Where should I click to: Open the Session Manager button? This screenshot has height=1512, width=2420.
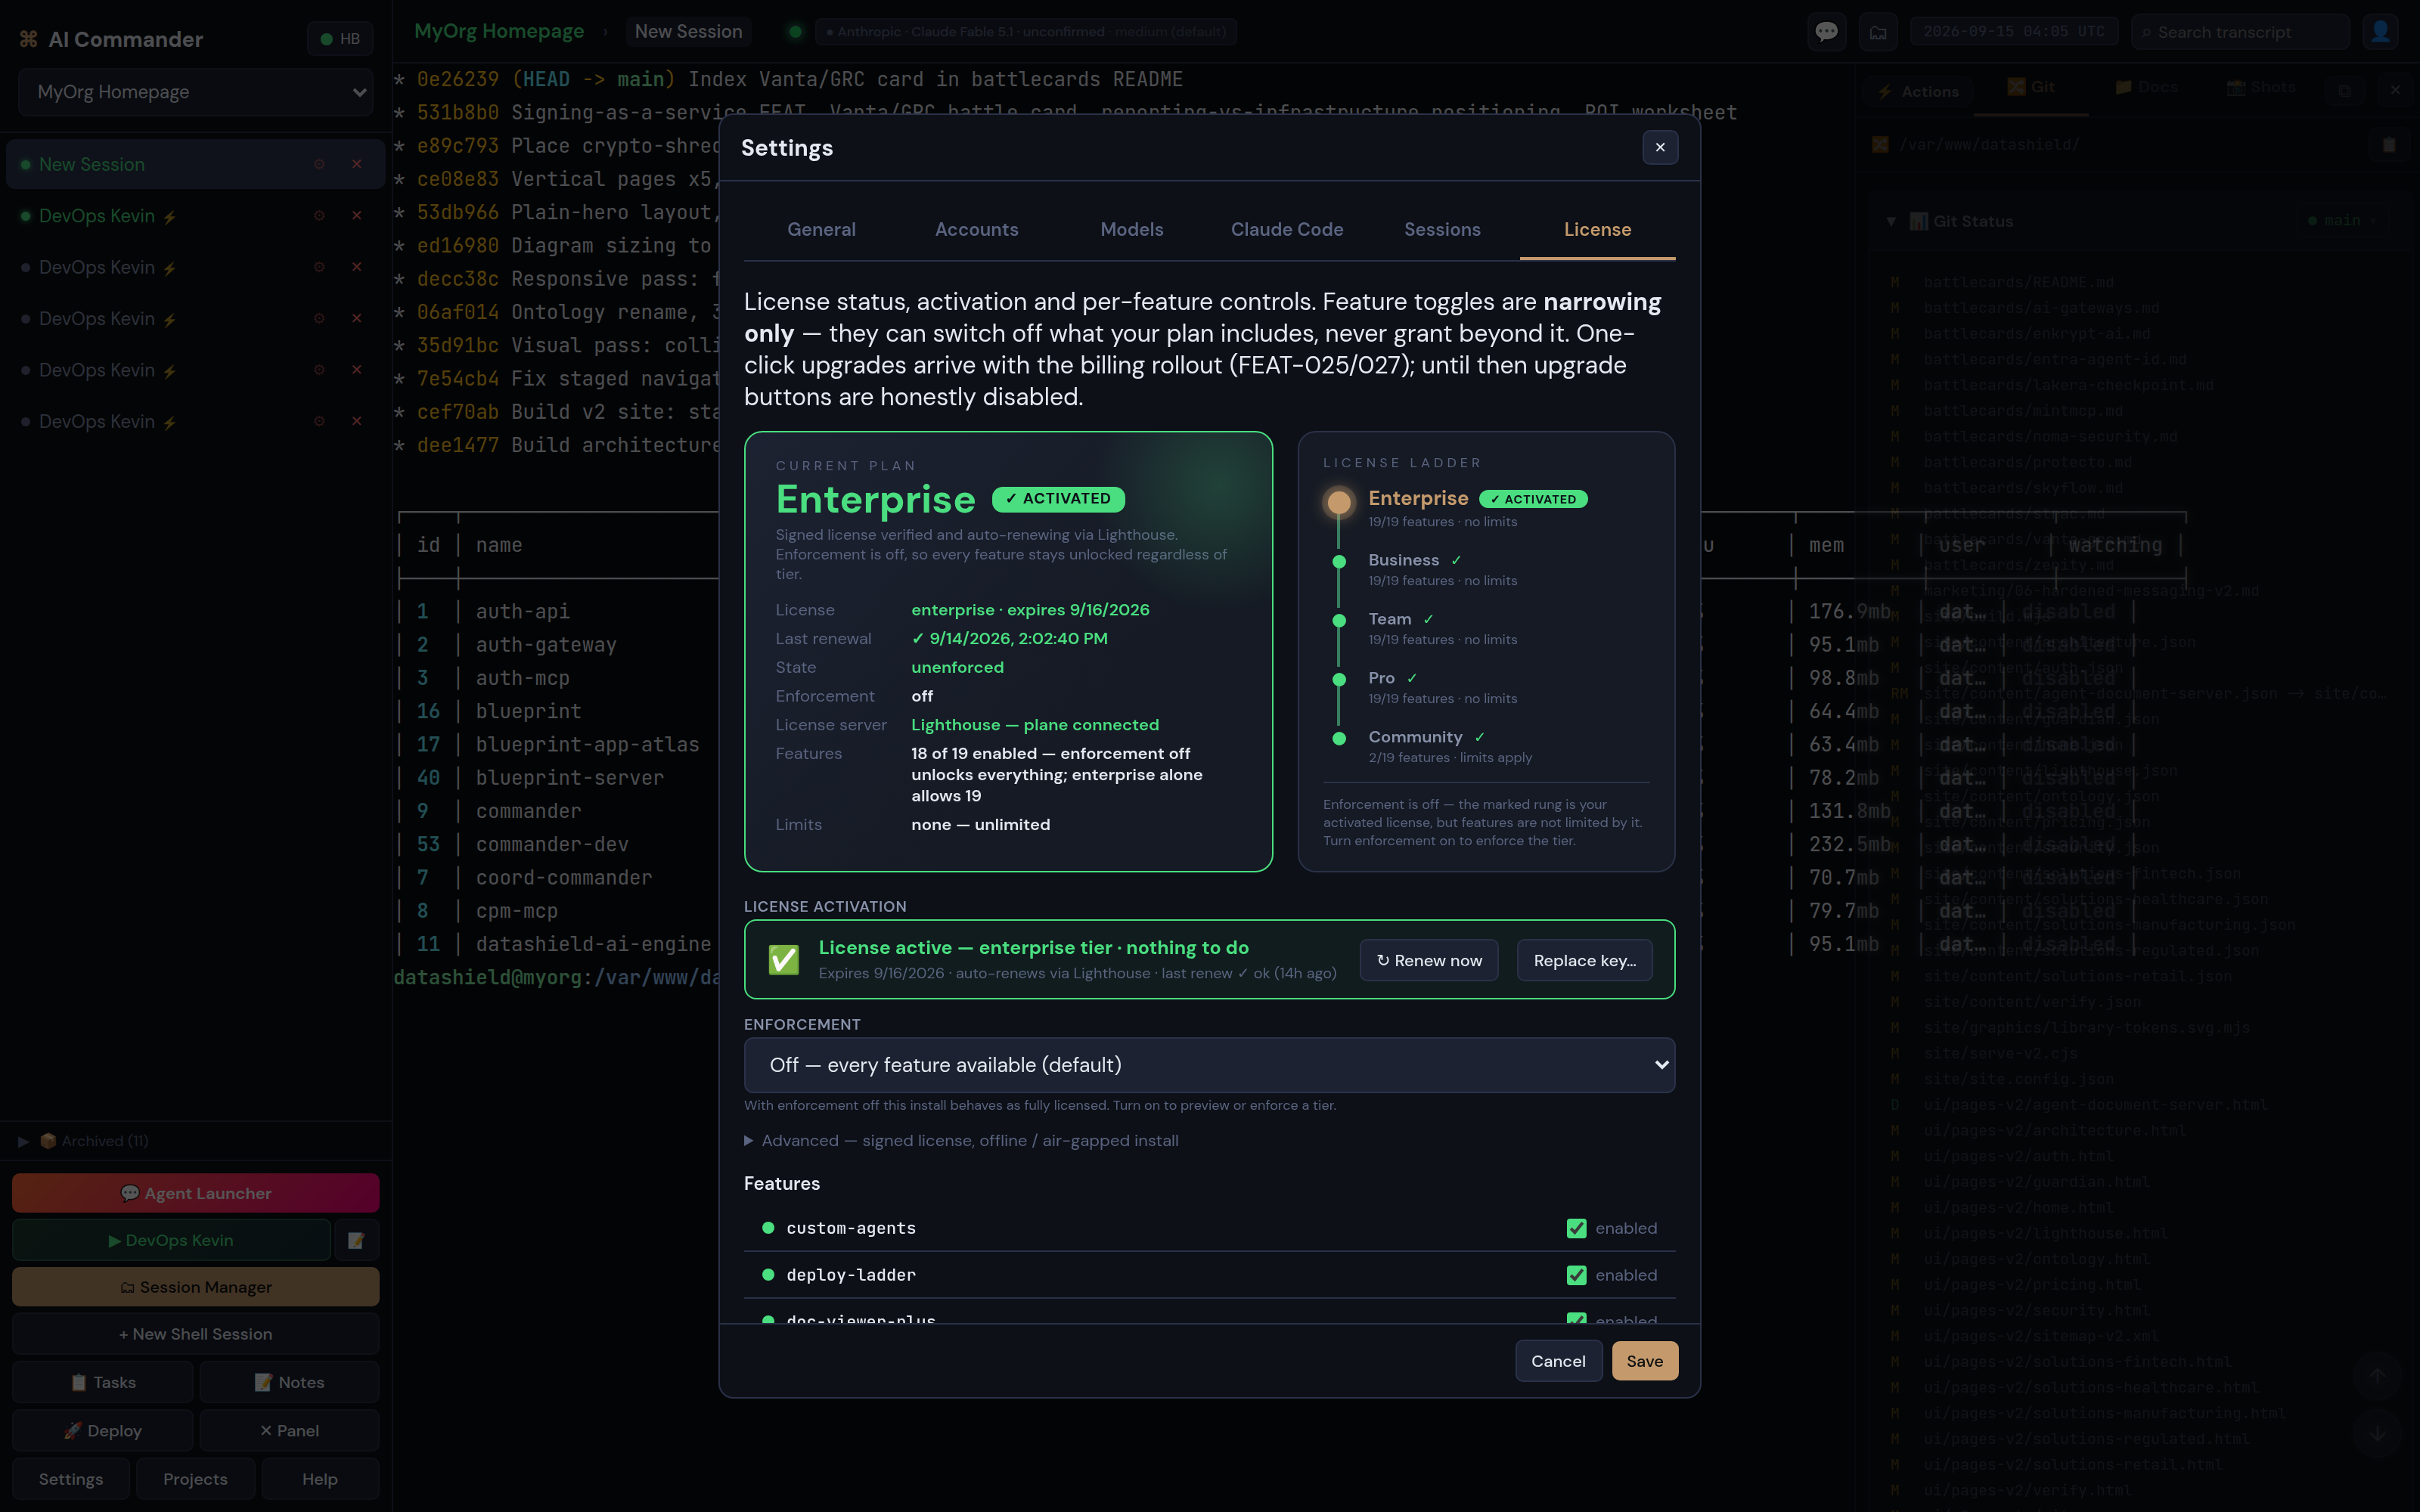(x=196, y=1287)
